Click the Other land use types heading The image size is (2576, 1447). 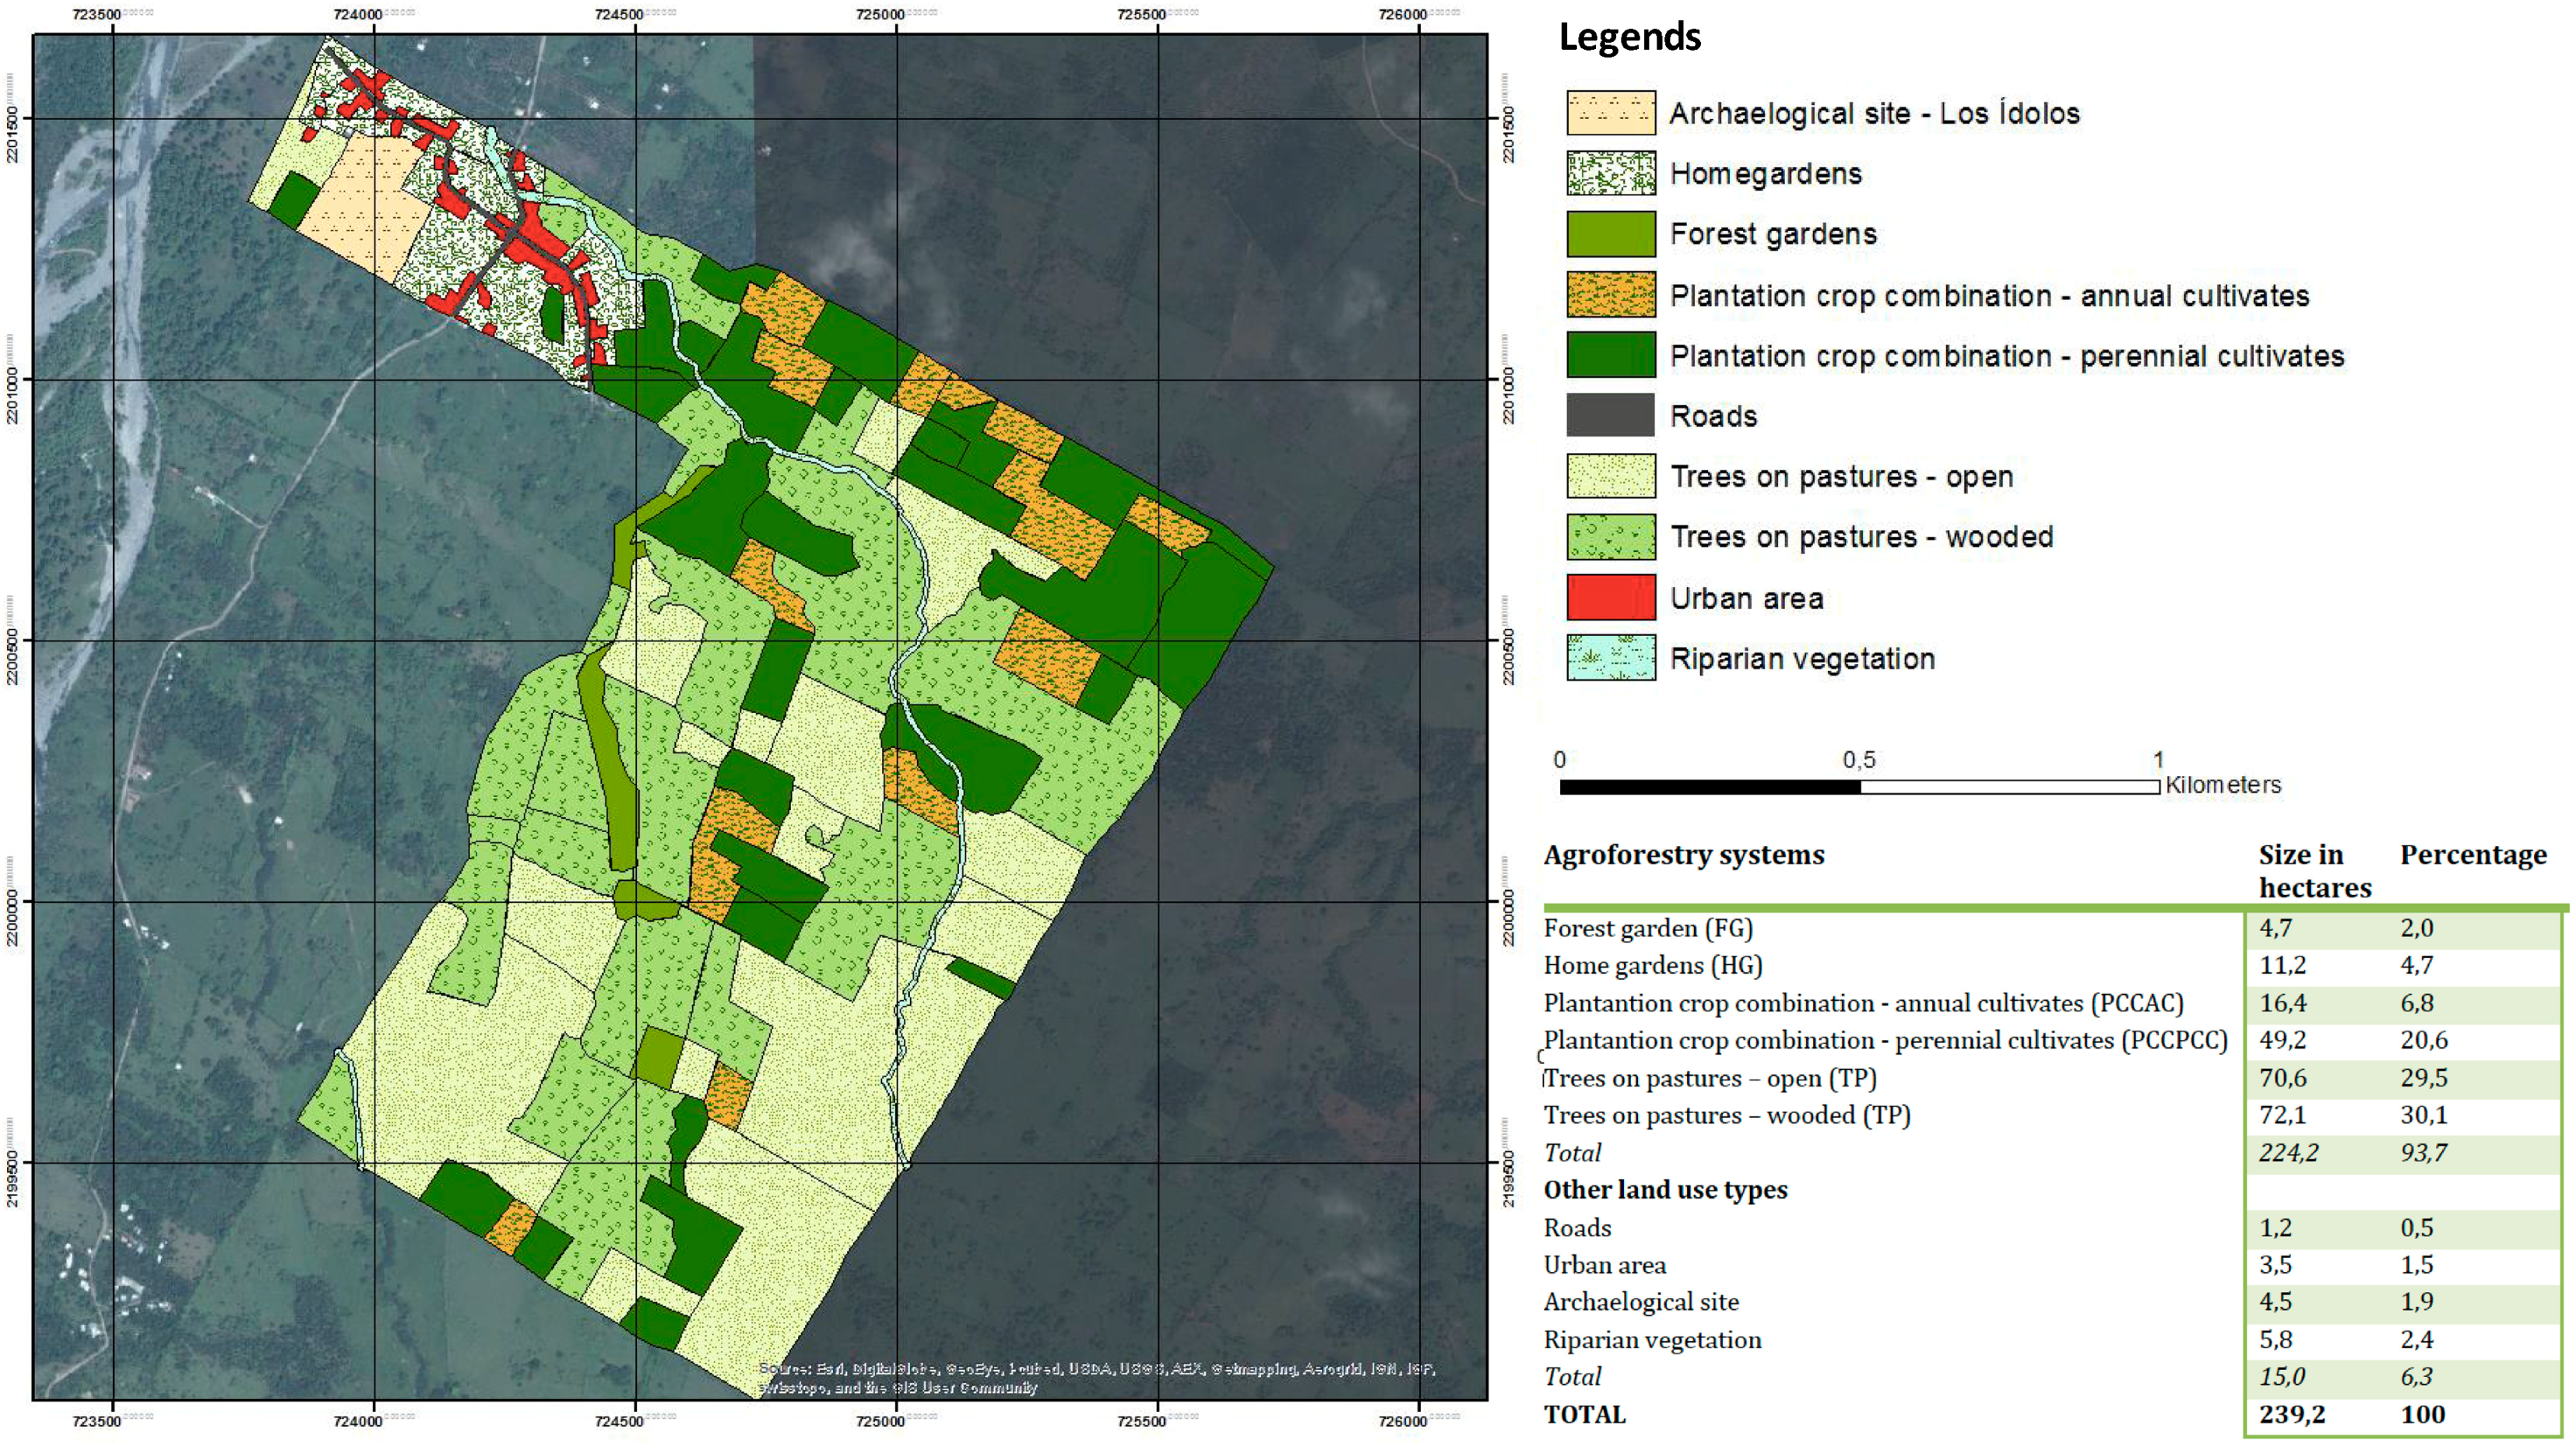pyautogui.click(x=1665, y=1190)
